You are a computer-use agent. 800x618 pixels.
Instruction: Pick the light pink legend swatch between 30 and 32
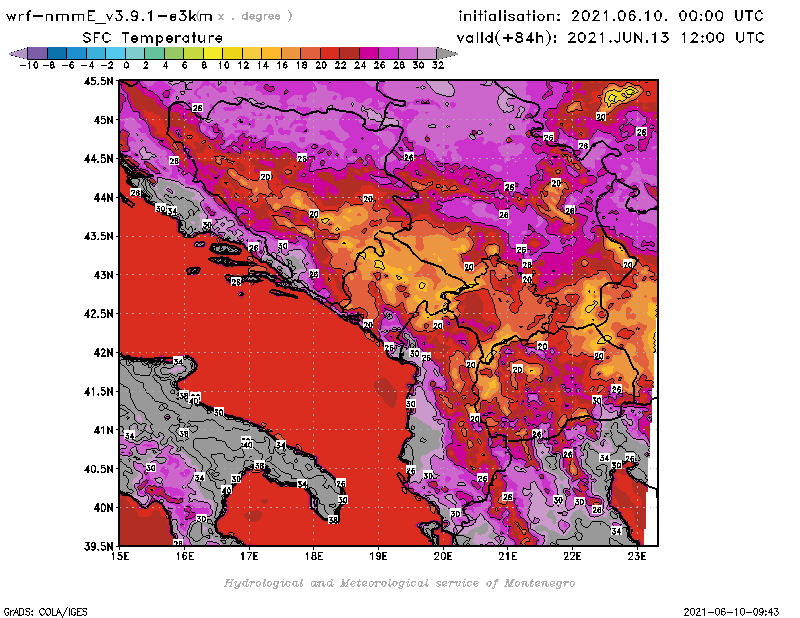coord(428,53)
